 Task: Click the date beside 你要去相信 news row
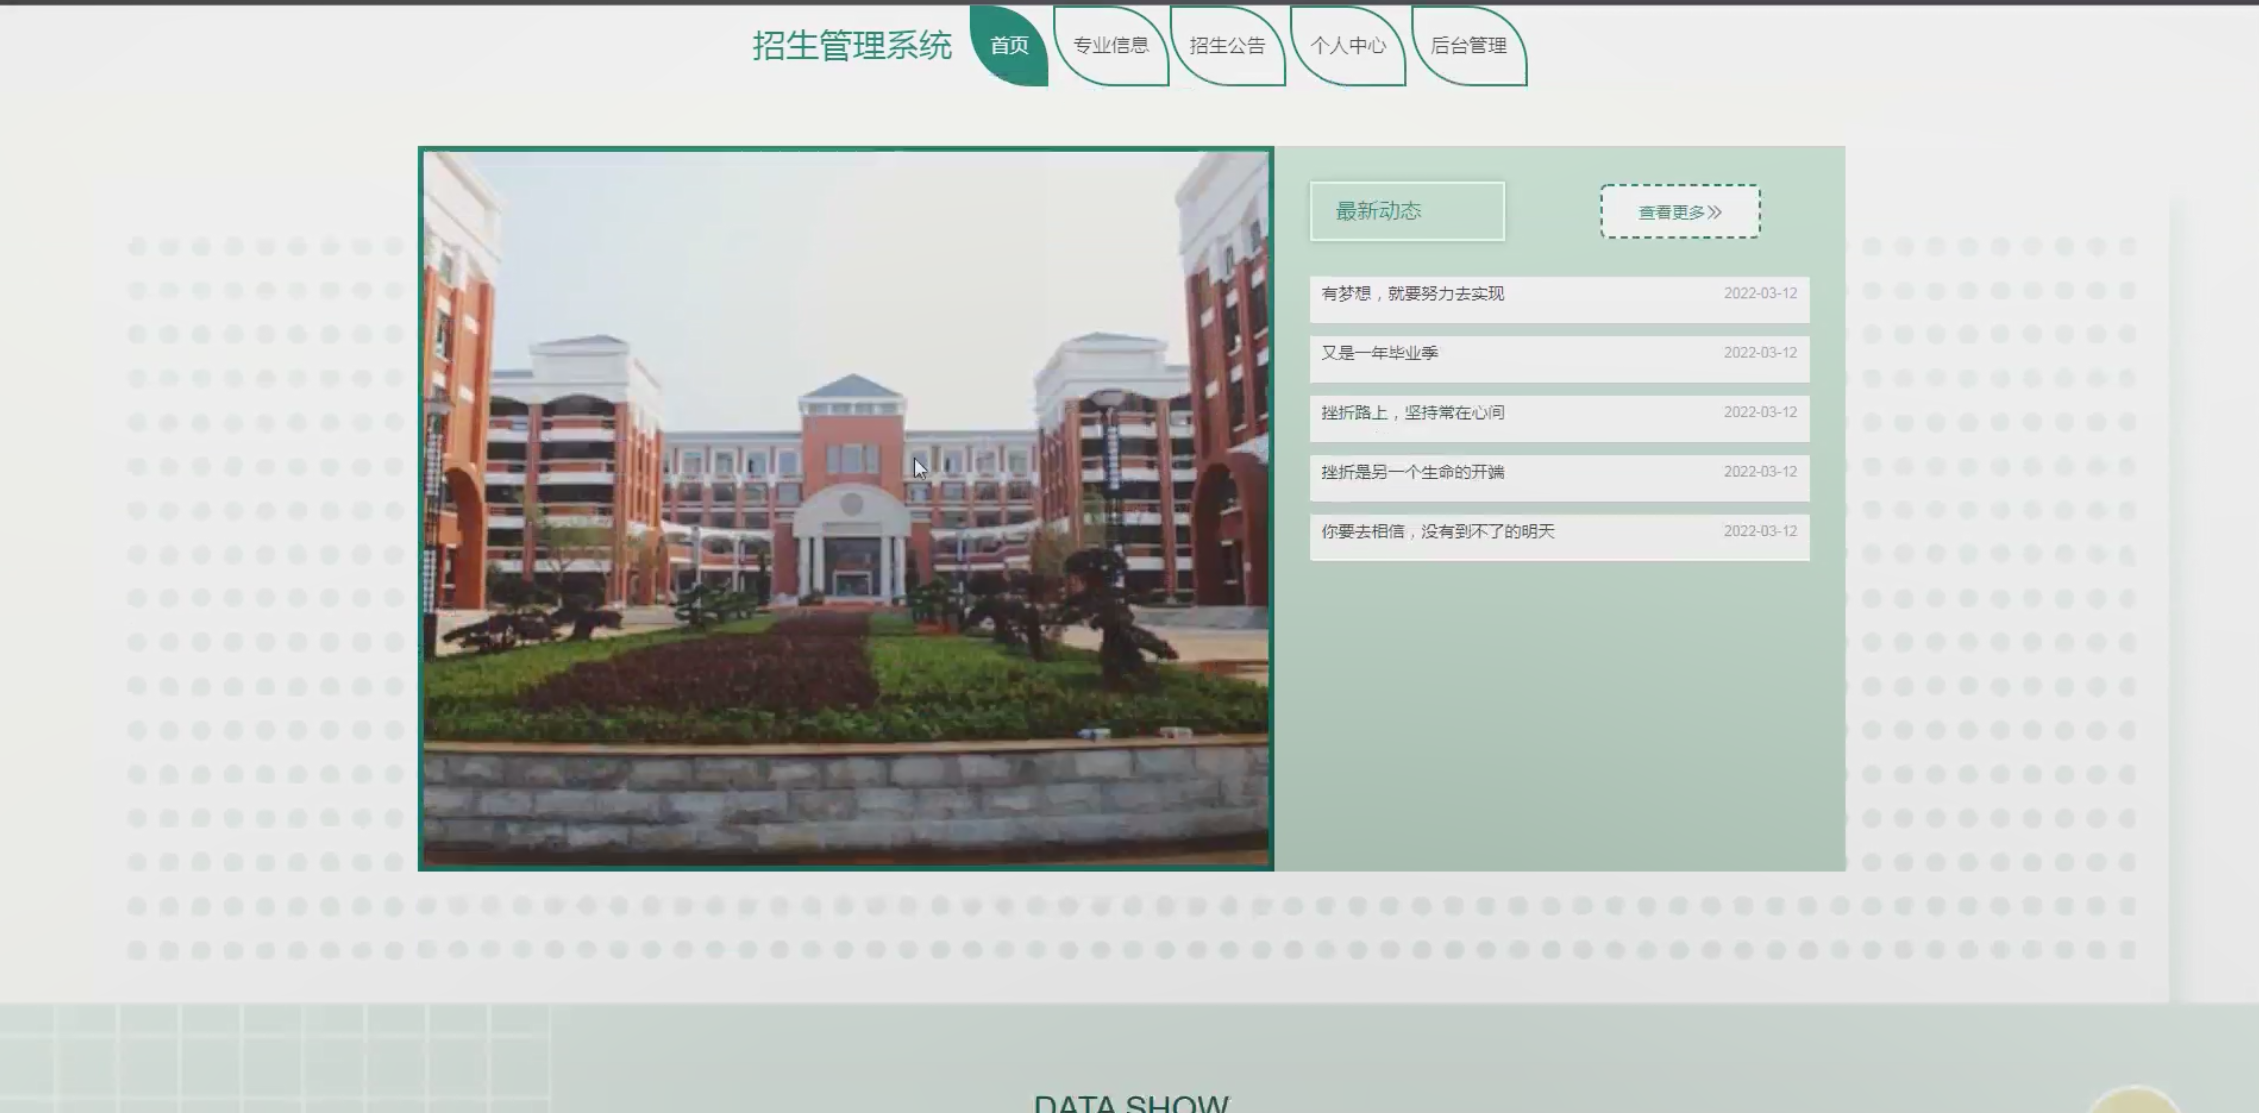[x=1759, y=532]
